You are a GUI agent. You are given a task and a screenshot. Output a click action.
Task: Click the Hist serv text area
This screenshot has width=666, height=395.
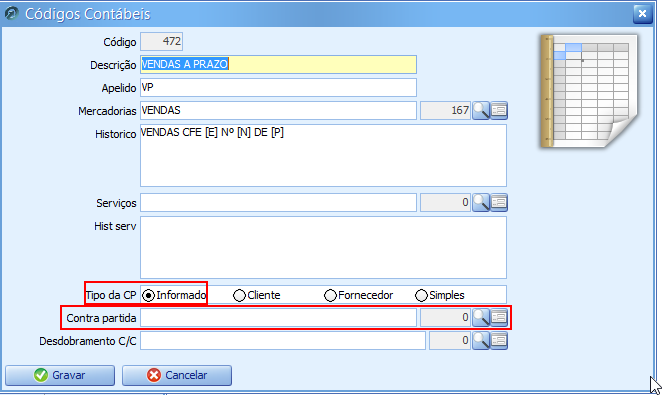pos(323,248)
